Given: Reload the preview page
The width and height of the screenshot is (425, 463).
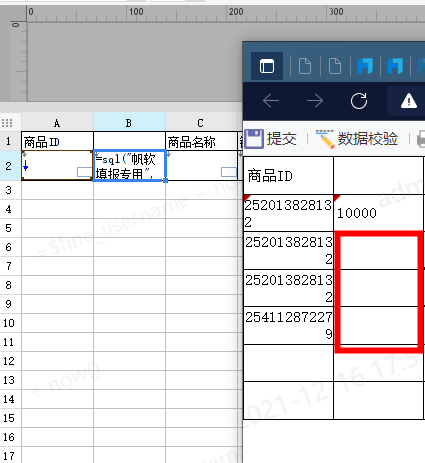Looking at the screenshot, I should click(359, 101).
